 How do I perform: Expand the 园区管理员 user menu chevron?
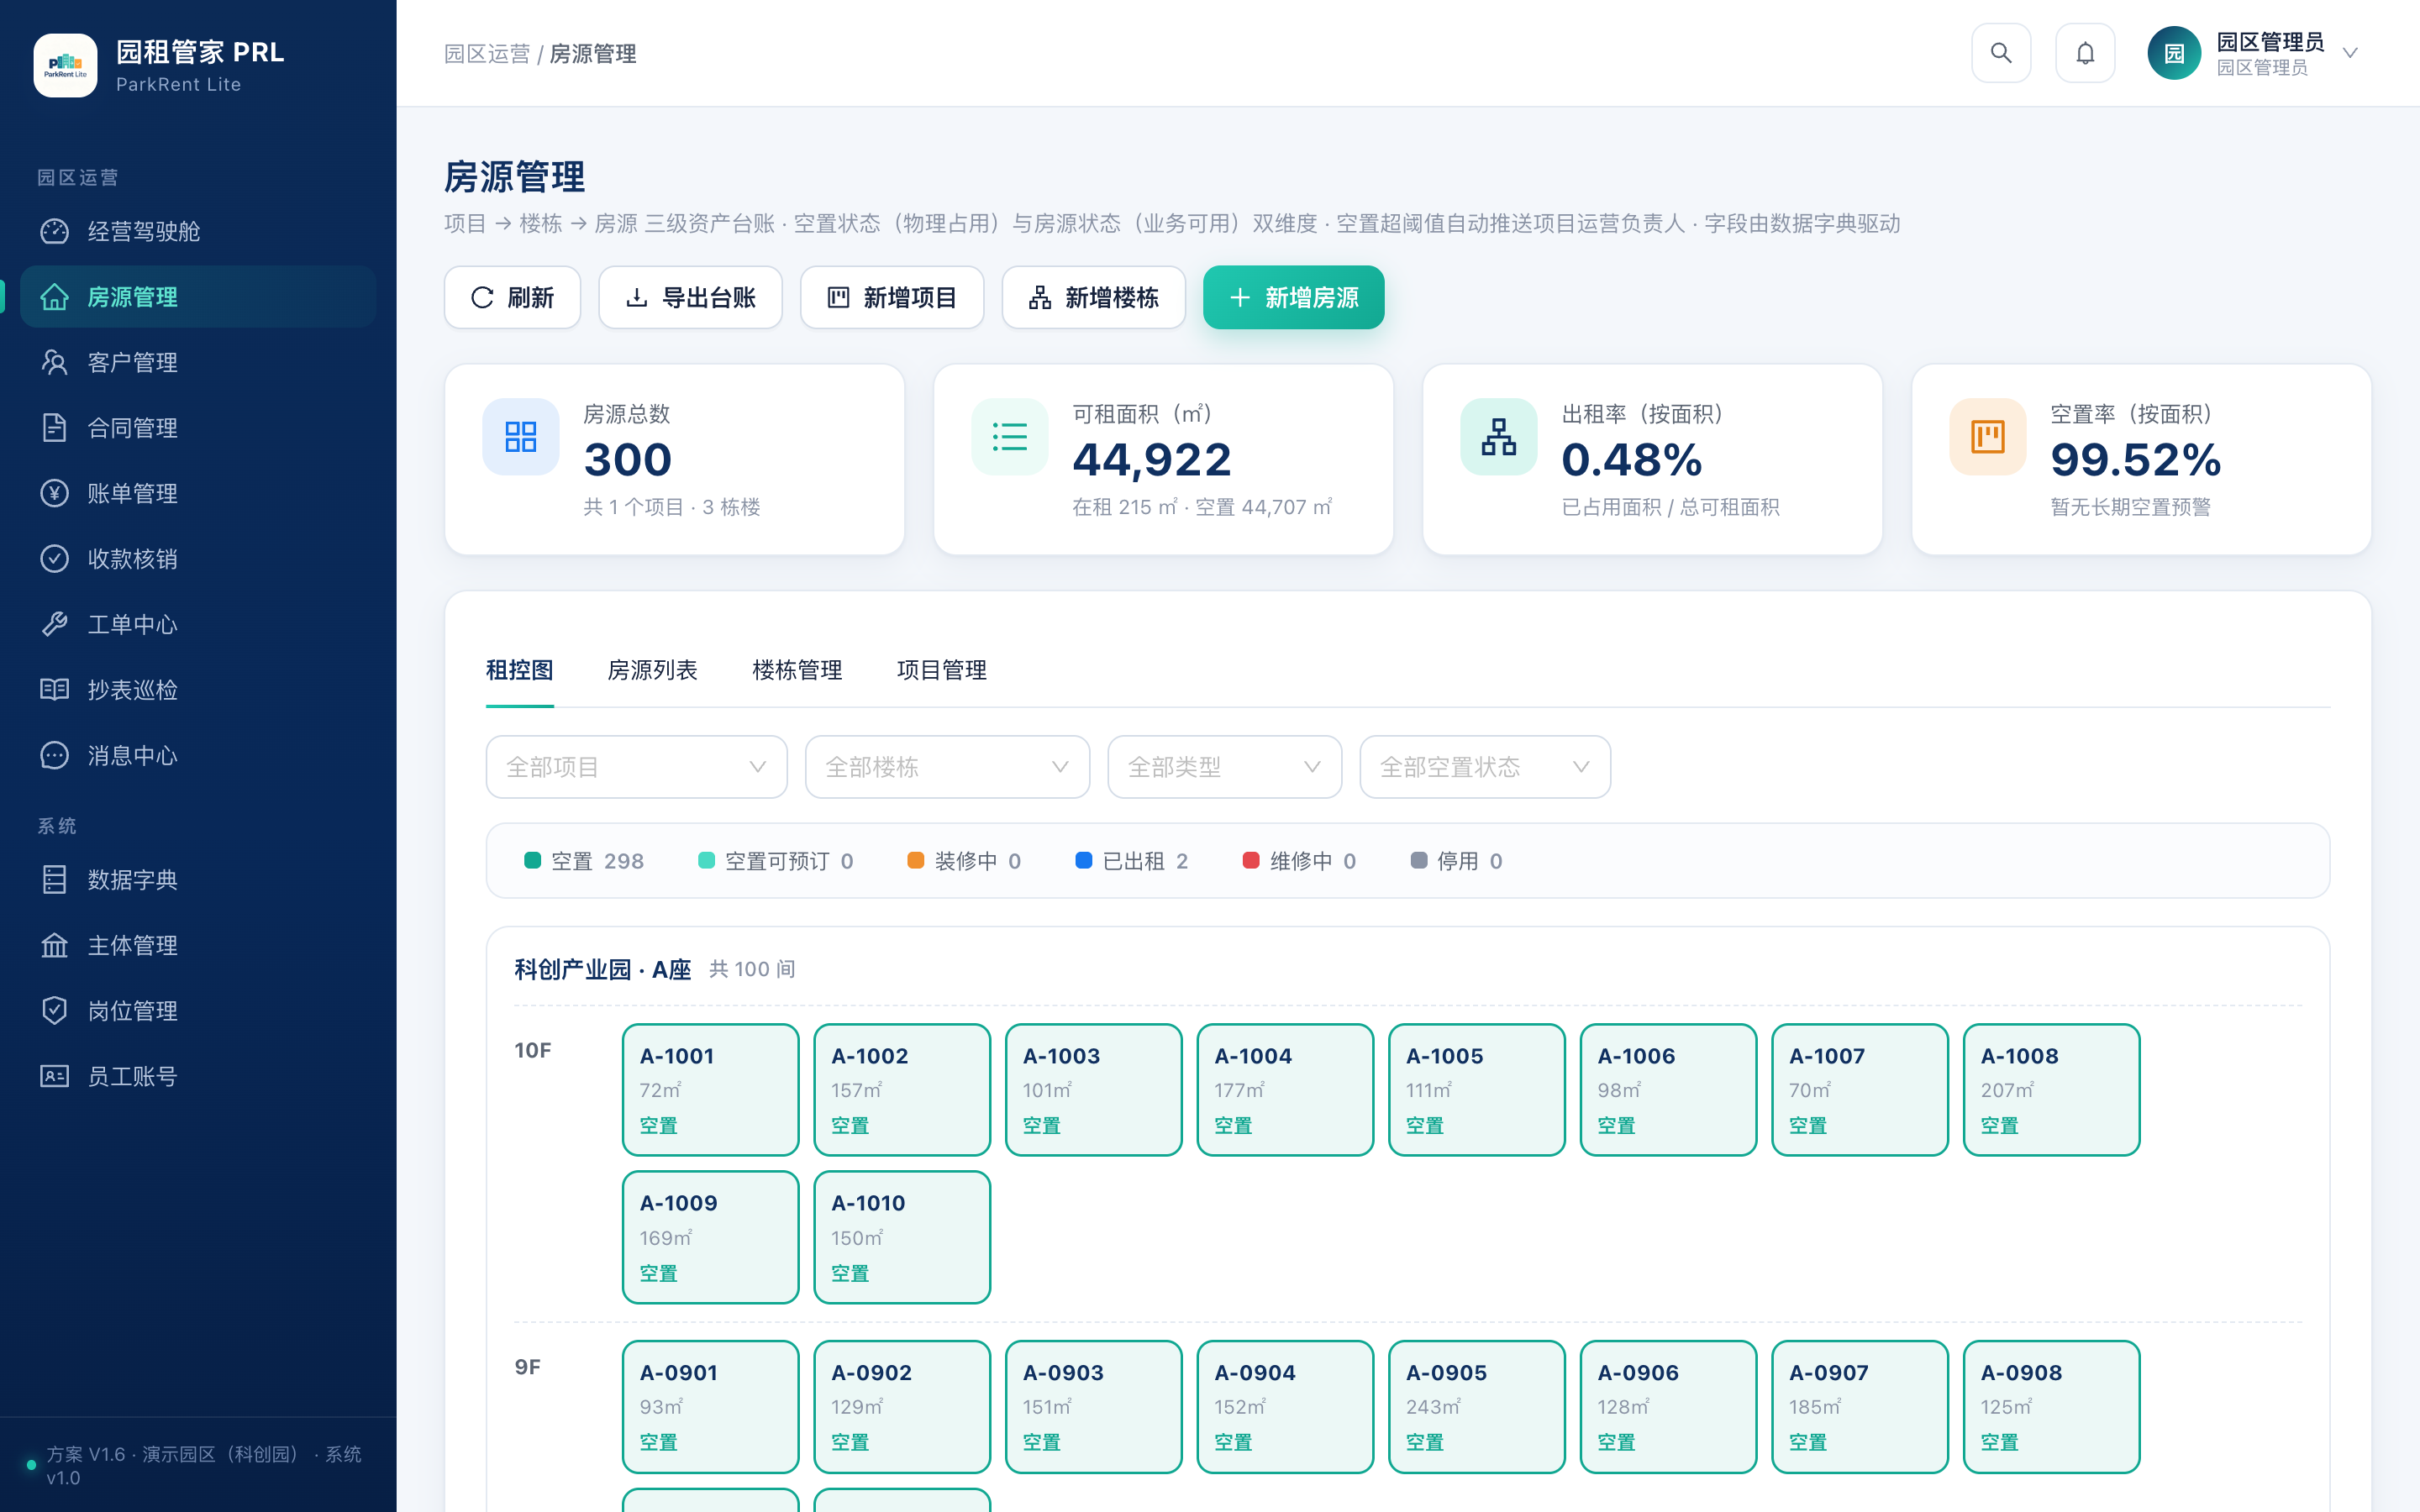coord(2351,53)
